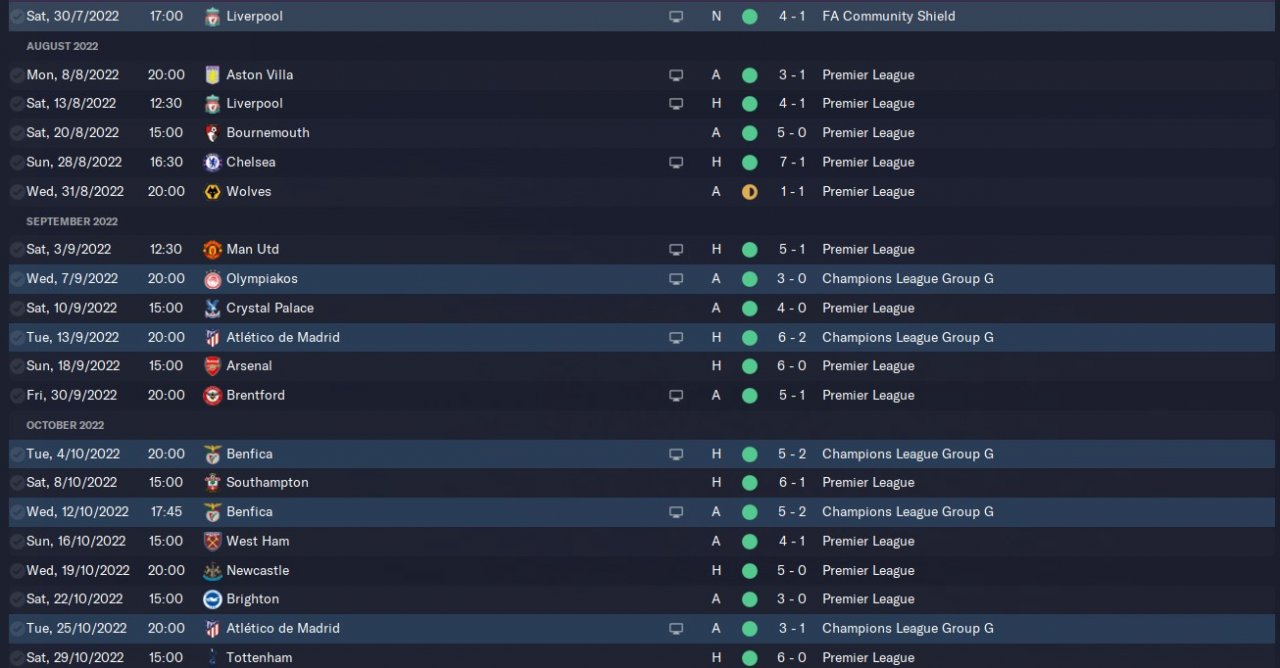Image resolution: width=1280 pixels, height=668 pixels.
Task: Click the TV icon on the Community Shield row
Action: (x=676, y=17)
